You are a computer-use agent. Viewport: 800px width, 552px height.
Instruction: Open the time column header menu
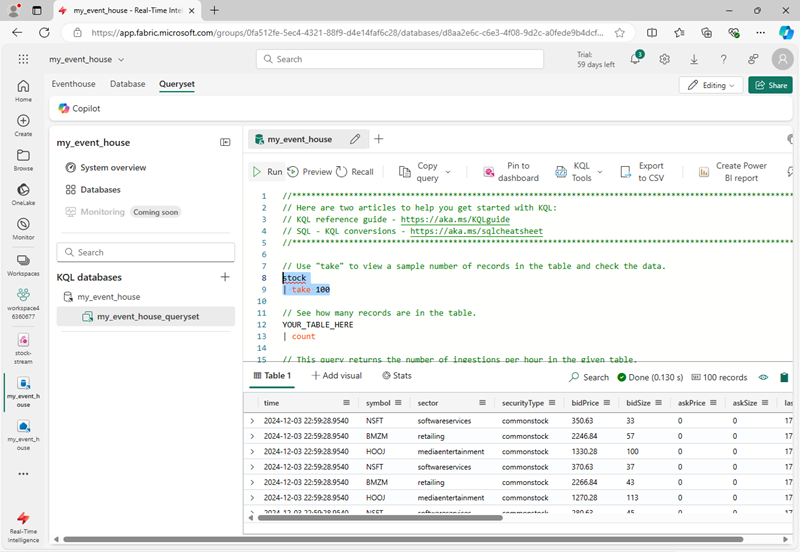tap(346, 403)
